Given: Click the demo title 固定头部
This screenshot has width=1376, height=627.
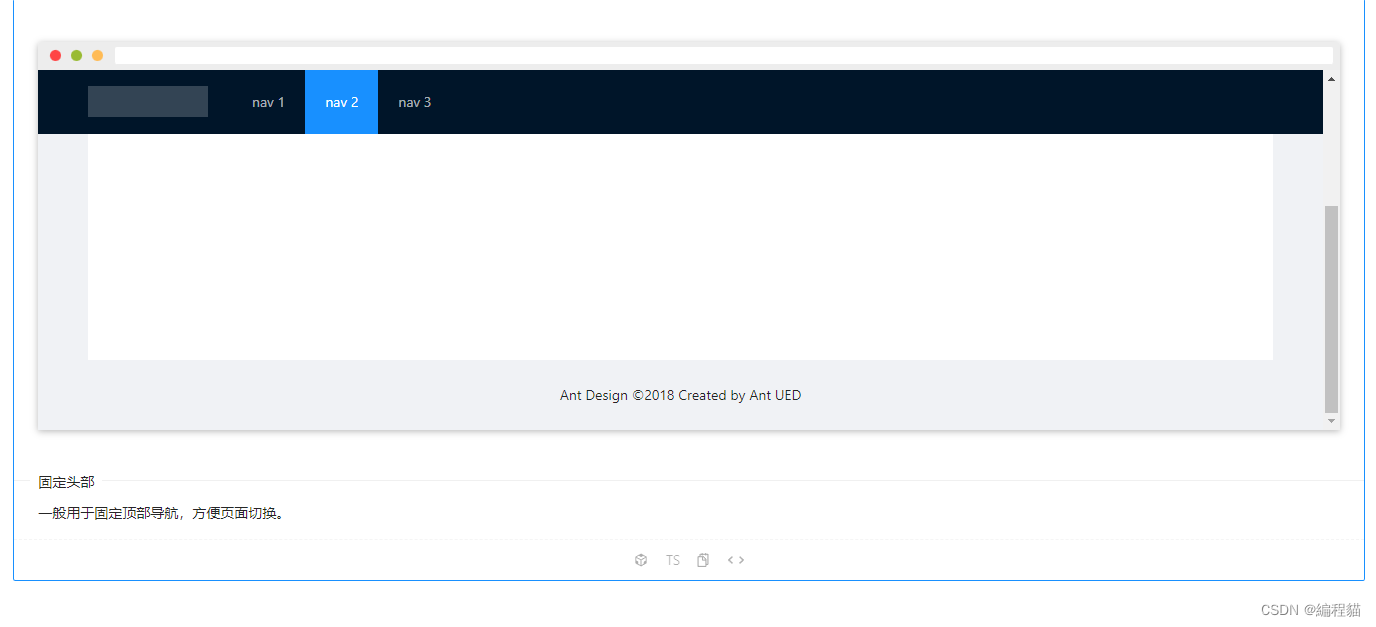Looking at the screenshot, I should 67,482.
